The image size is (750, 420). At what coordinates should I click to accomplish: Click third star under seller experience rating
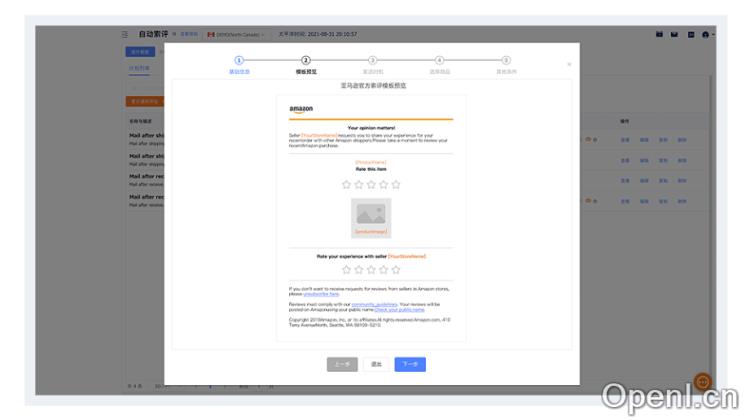371,270
